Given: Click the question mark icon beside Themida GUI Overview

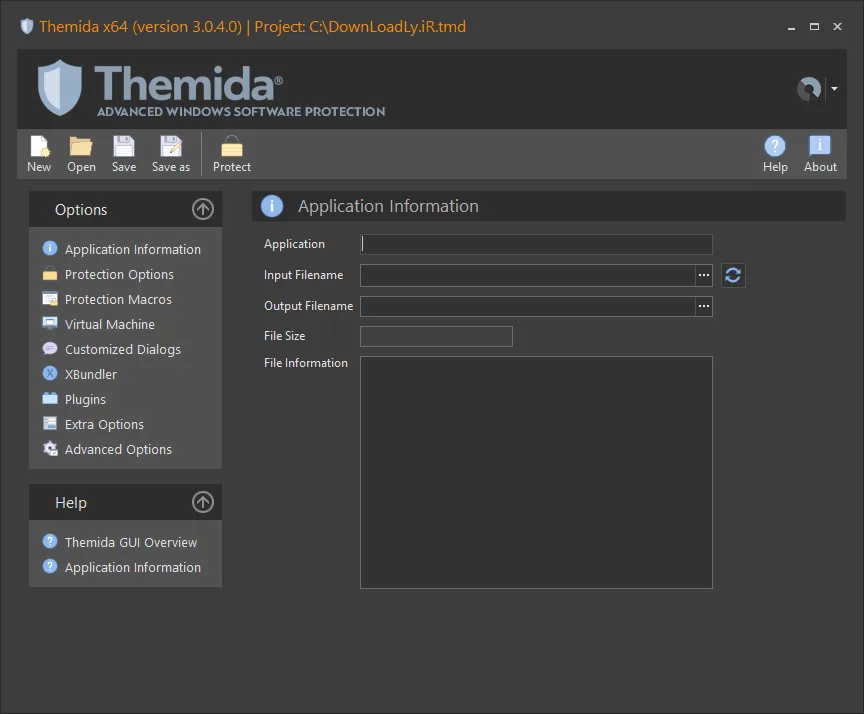Looking at the screenshot, I should [x=50, y=542].
